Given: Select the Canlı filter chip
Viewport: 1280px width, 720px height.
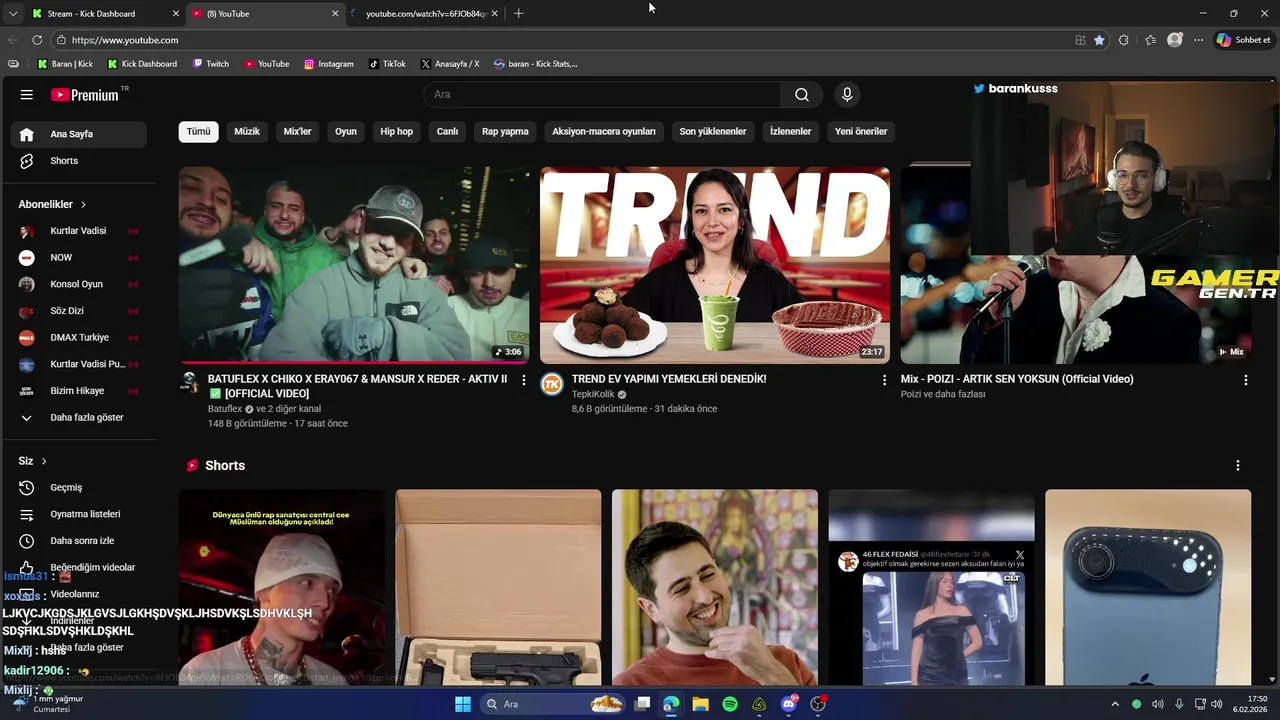Looking at the screenshot, I should pyautogui.click(x=447, y=131).
